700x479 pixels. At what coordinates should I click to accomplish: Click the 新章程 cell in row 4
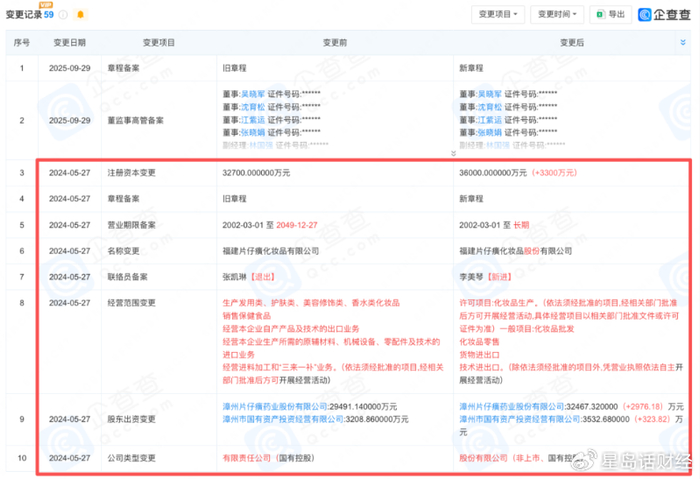click(x=471, y=199)
